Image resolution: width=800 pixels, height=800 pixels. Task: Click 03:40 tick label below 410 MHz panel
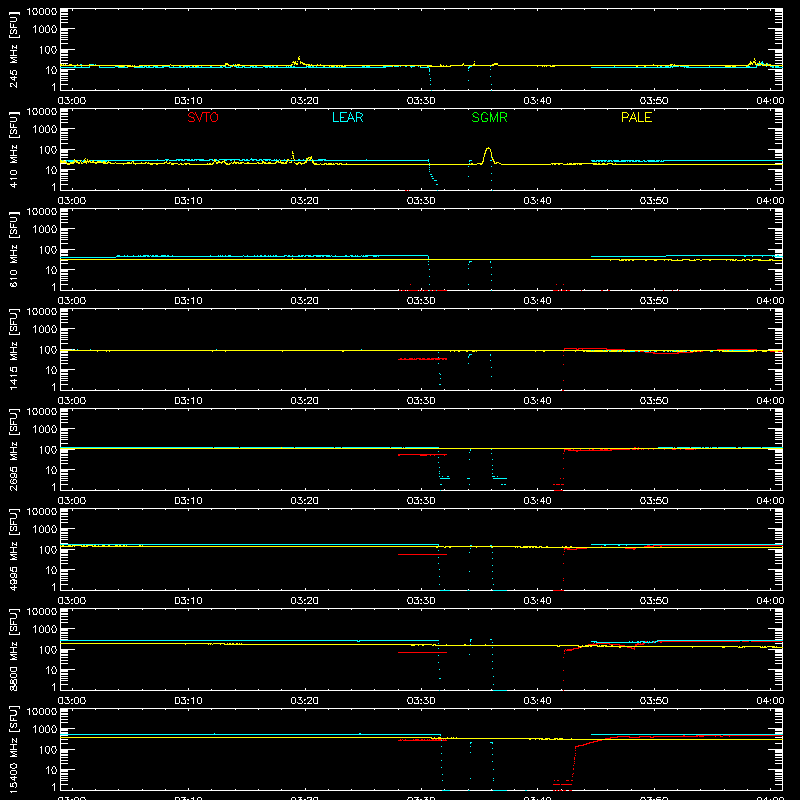click(537, 201)
